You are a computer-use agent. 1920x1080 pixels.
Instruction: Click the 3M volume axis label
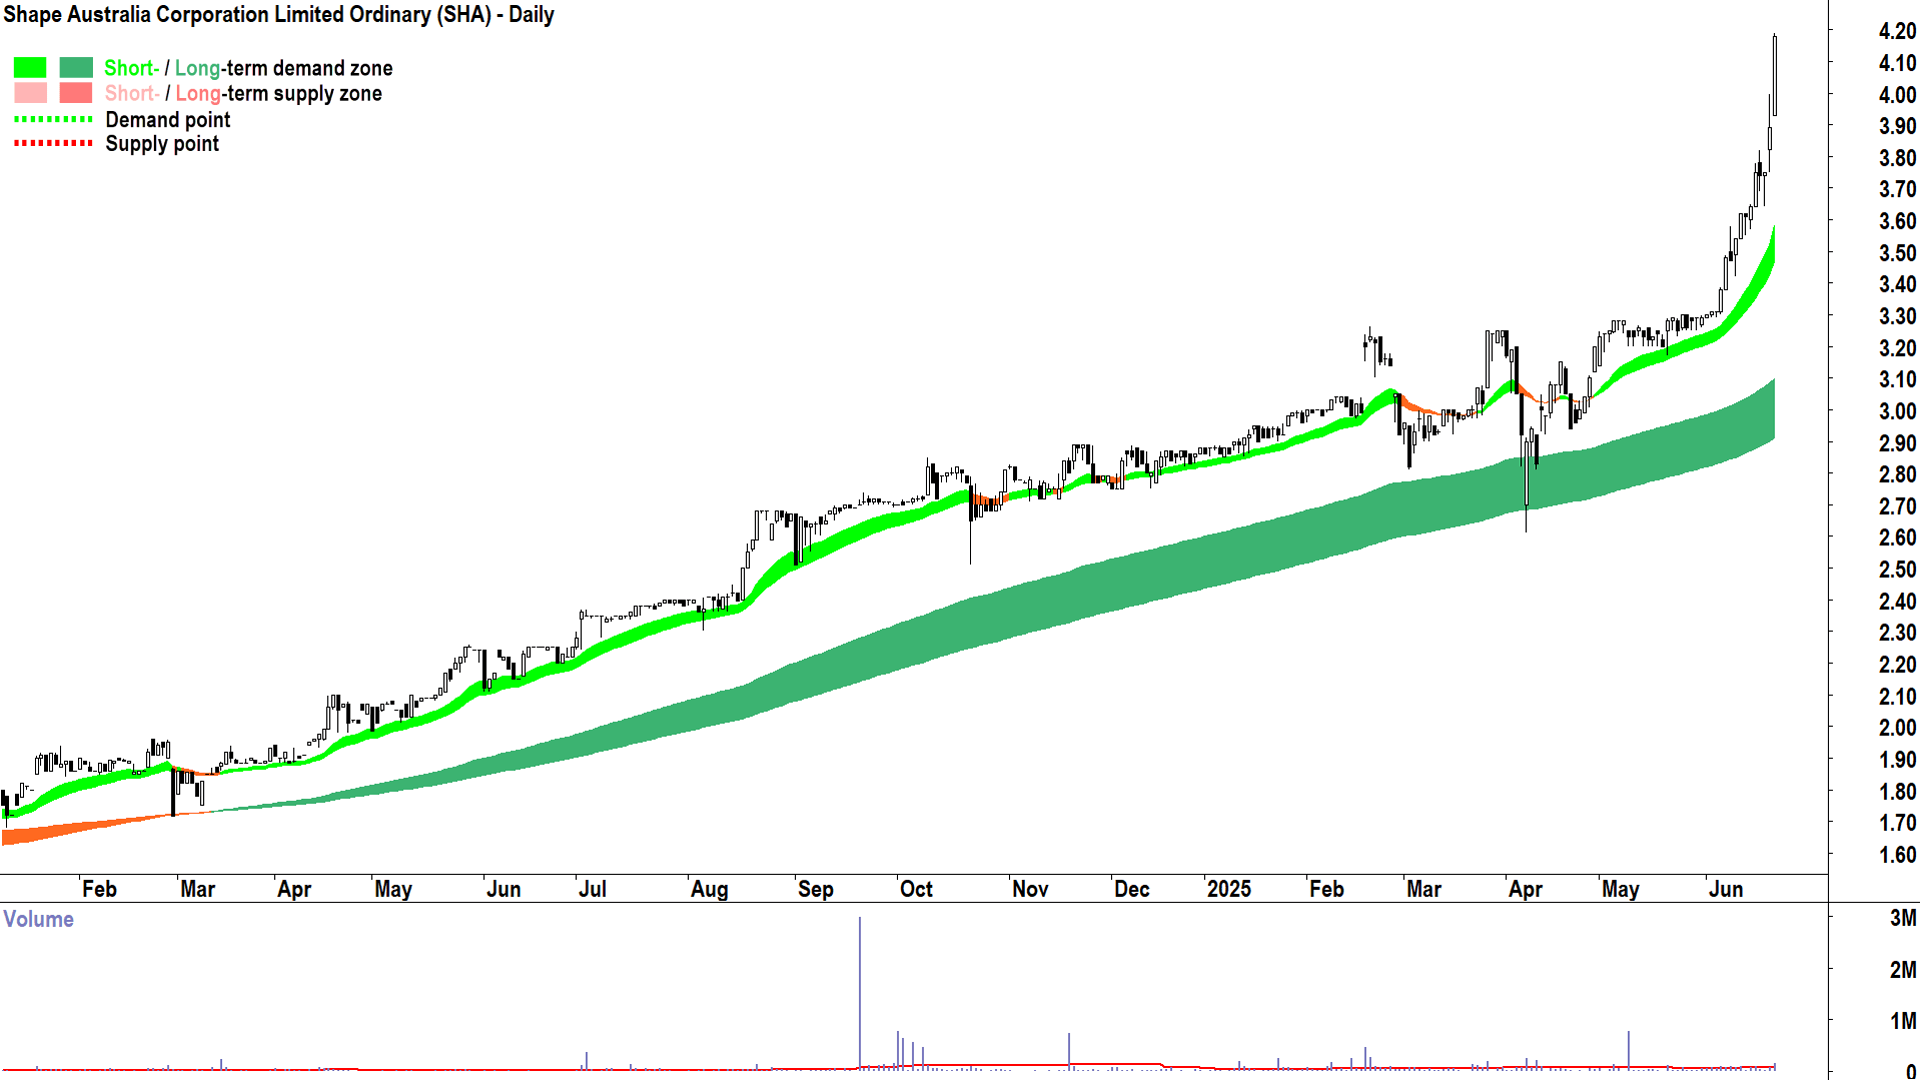tap(1903, 918)
